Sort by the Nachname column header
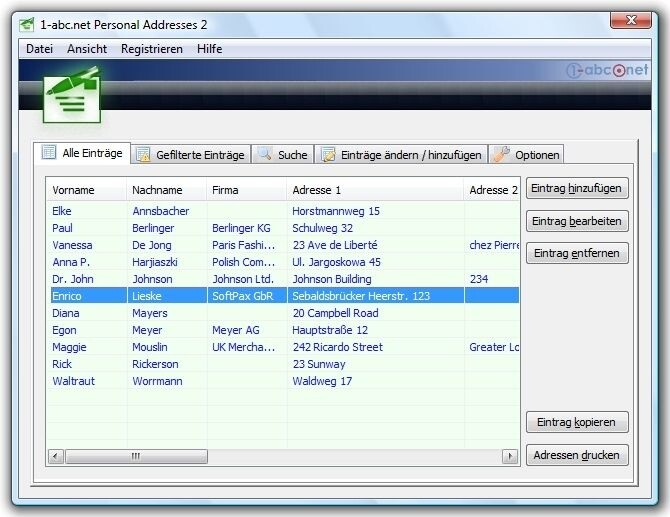670x517 pixels. tap(167, 190)
